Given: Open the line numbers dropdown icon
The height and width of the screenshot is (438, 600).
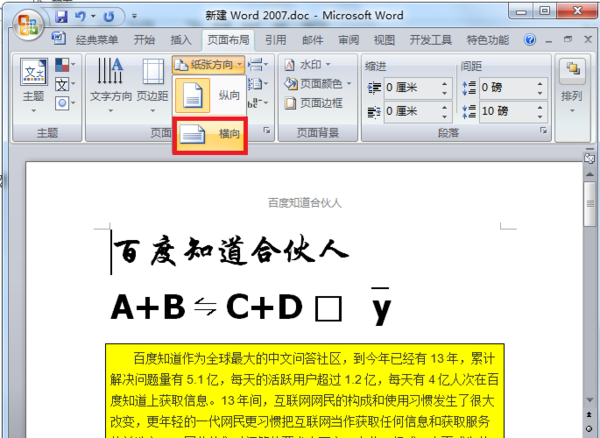Looking at the screenshot, I should [258, 84].
